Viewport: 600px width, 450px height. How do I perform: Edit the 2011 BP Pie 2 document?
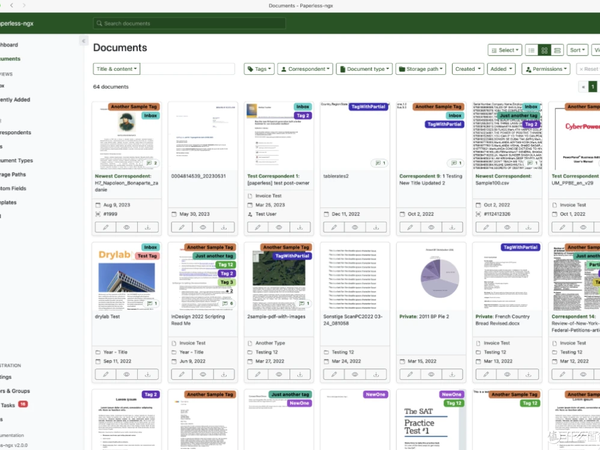tap(410, 374)
